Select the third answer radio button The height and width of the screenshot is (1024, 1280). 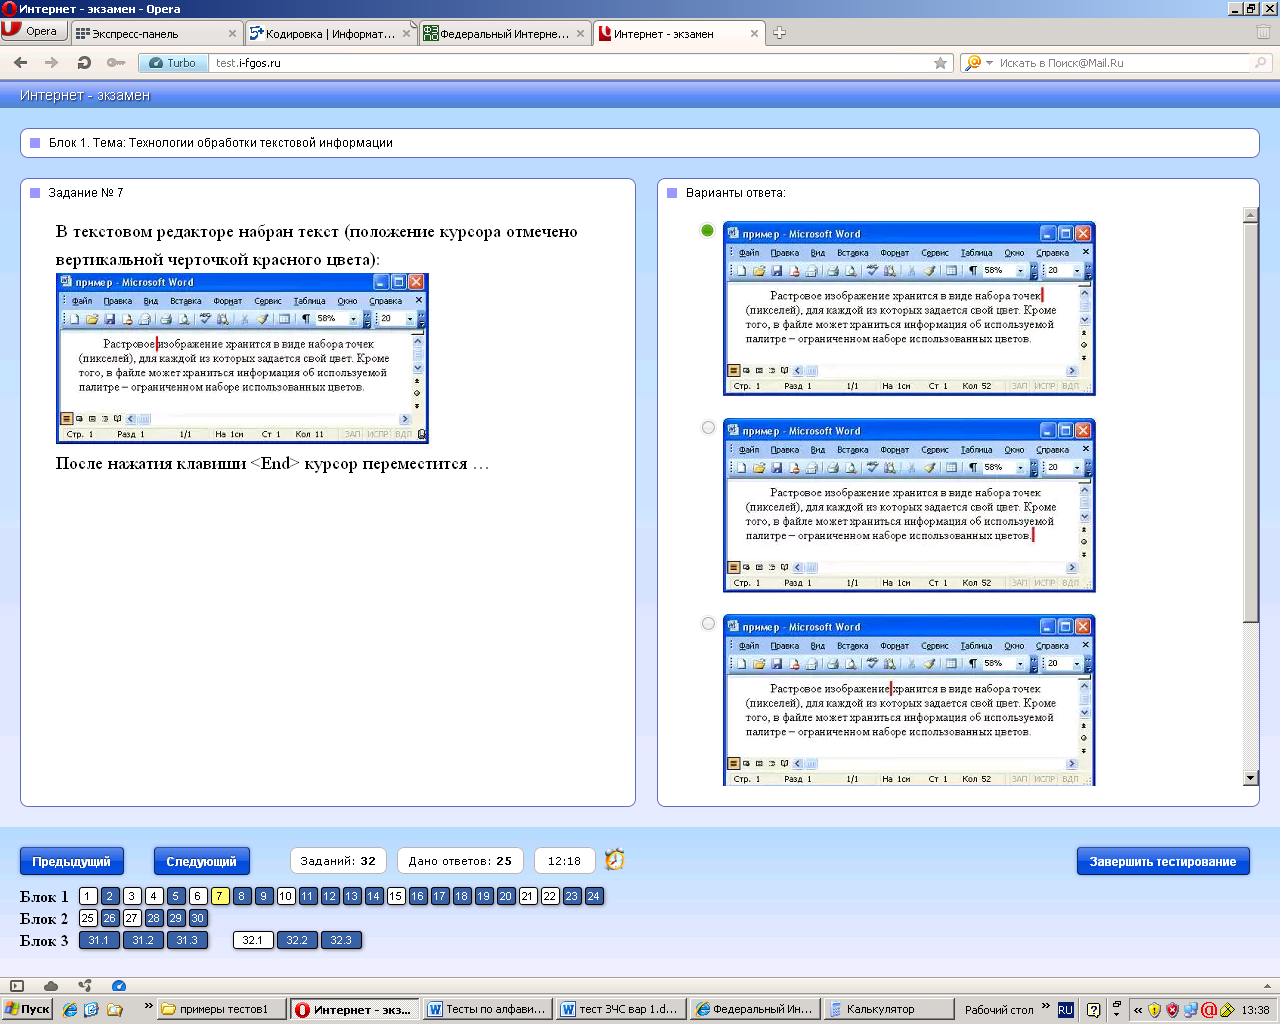tap(708, 624)
